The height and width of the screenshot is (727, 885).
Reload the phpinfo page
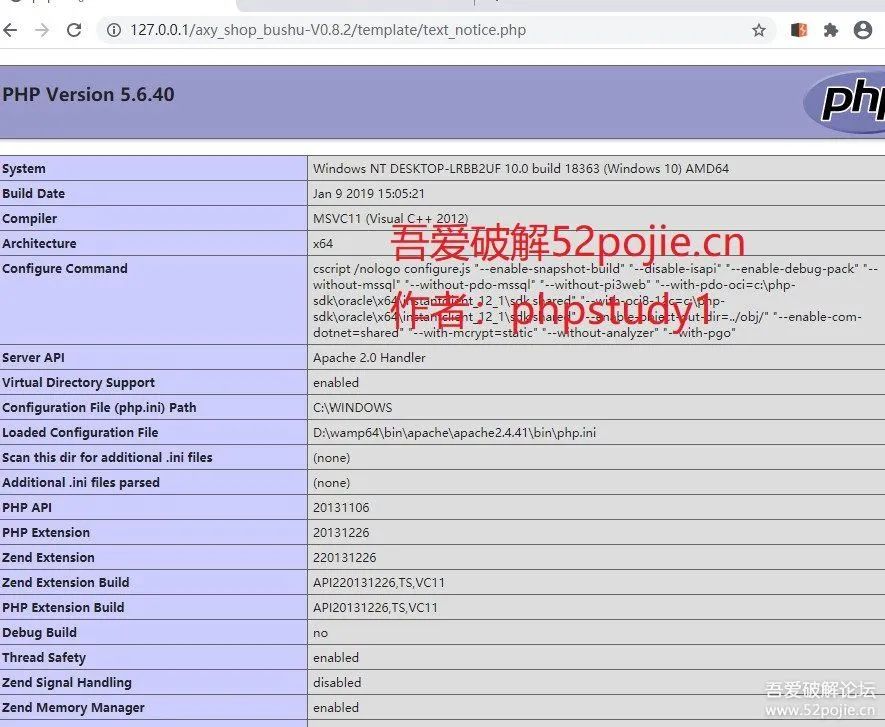pyautogui.click(x=72, y=30)
